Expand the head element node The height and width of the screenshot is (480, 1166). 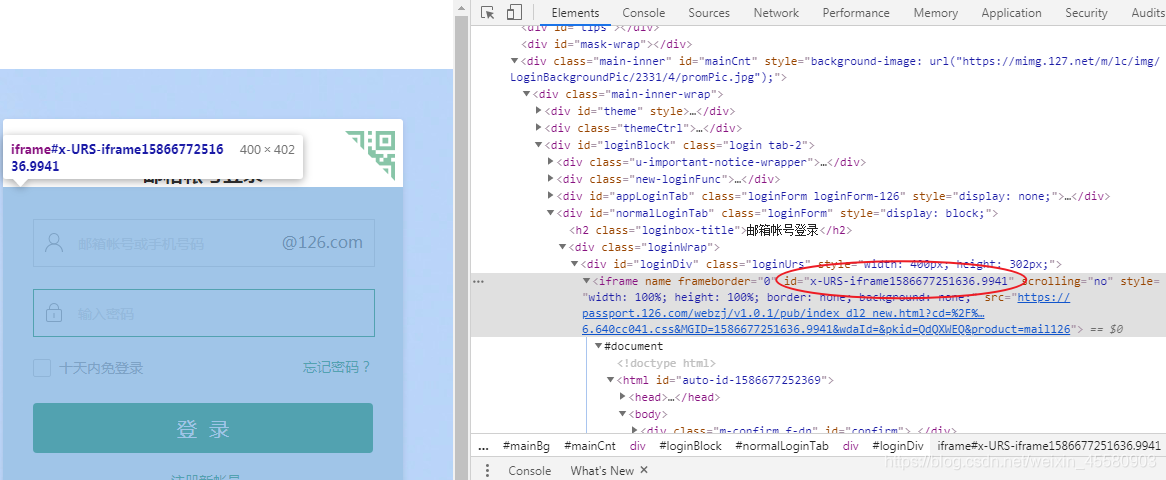(x=622, y=397)
